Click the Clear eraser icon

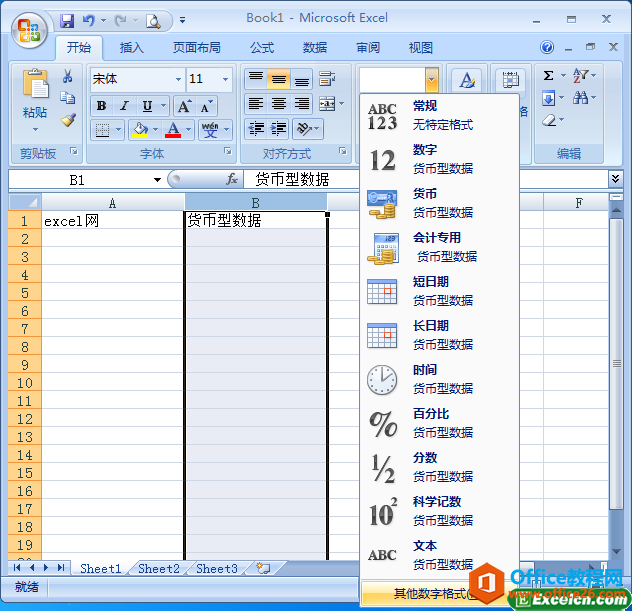pos(549,120)
